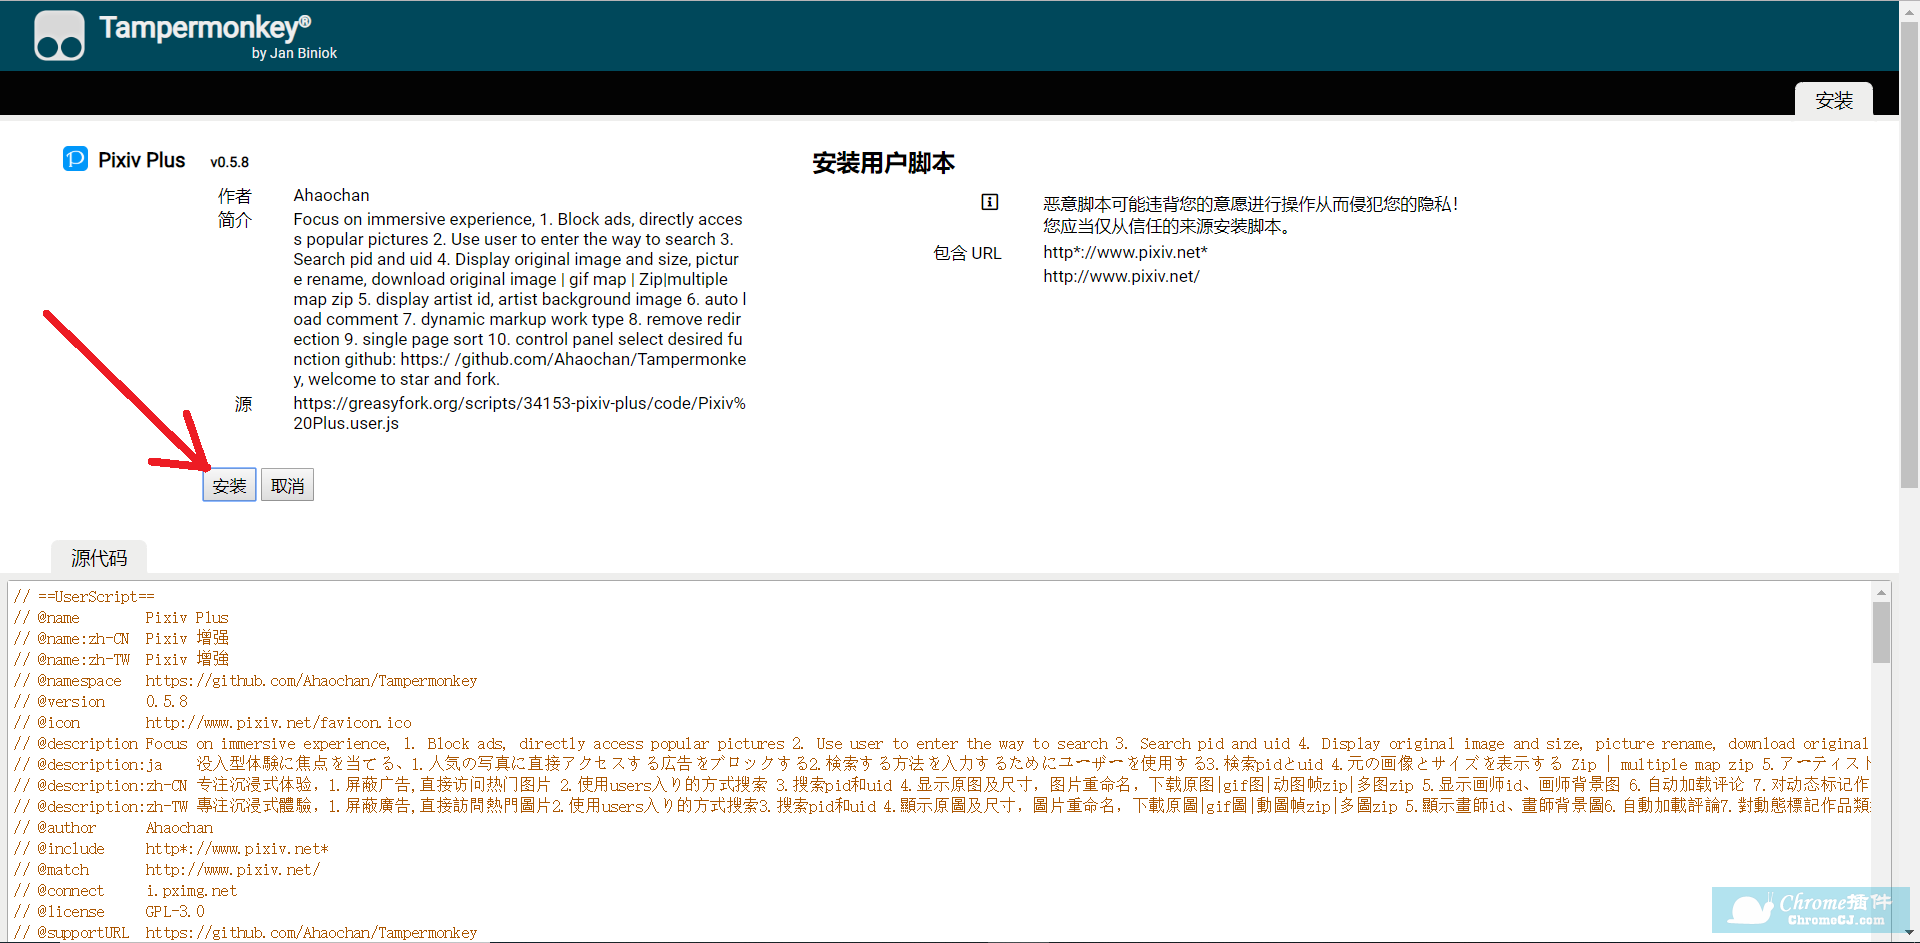
Task: Click the v0.5.8 version label
Action: click(229, 162)
